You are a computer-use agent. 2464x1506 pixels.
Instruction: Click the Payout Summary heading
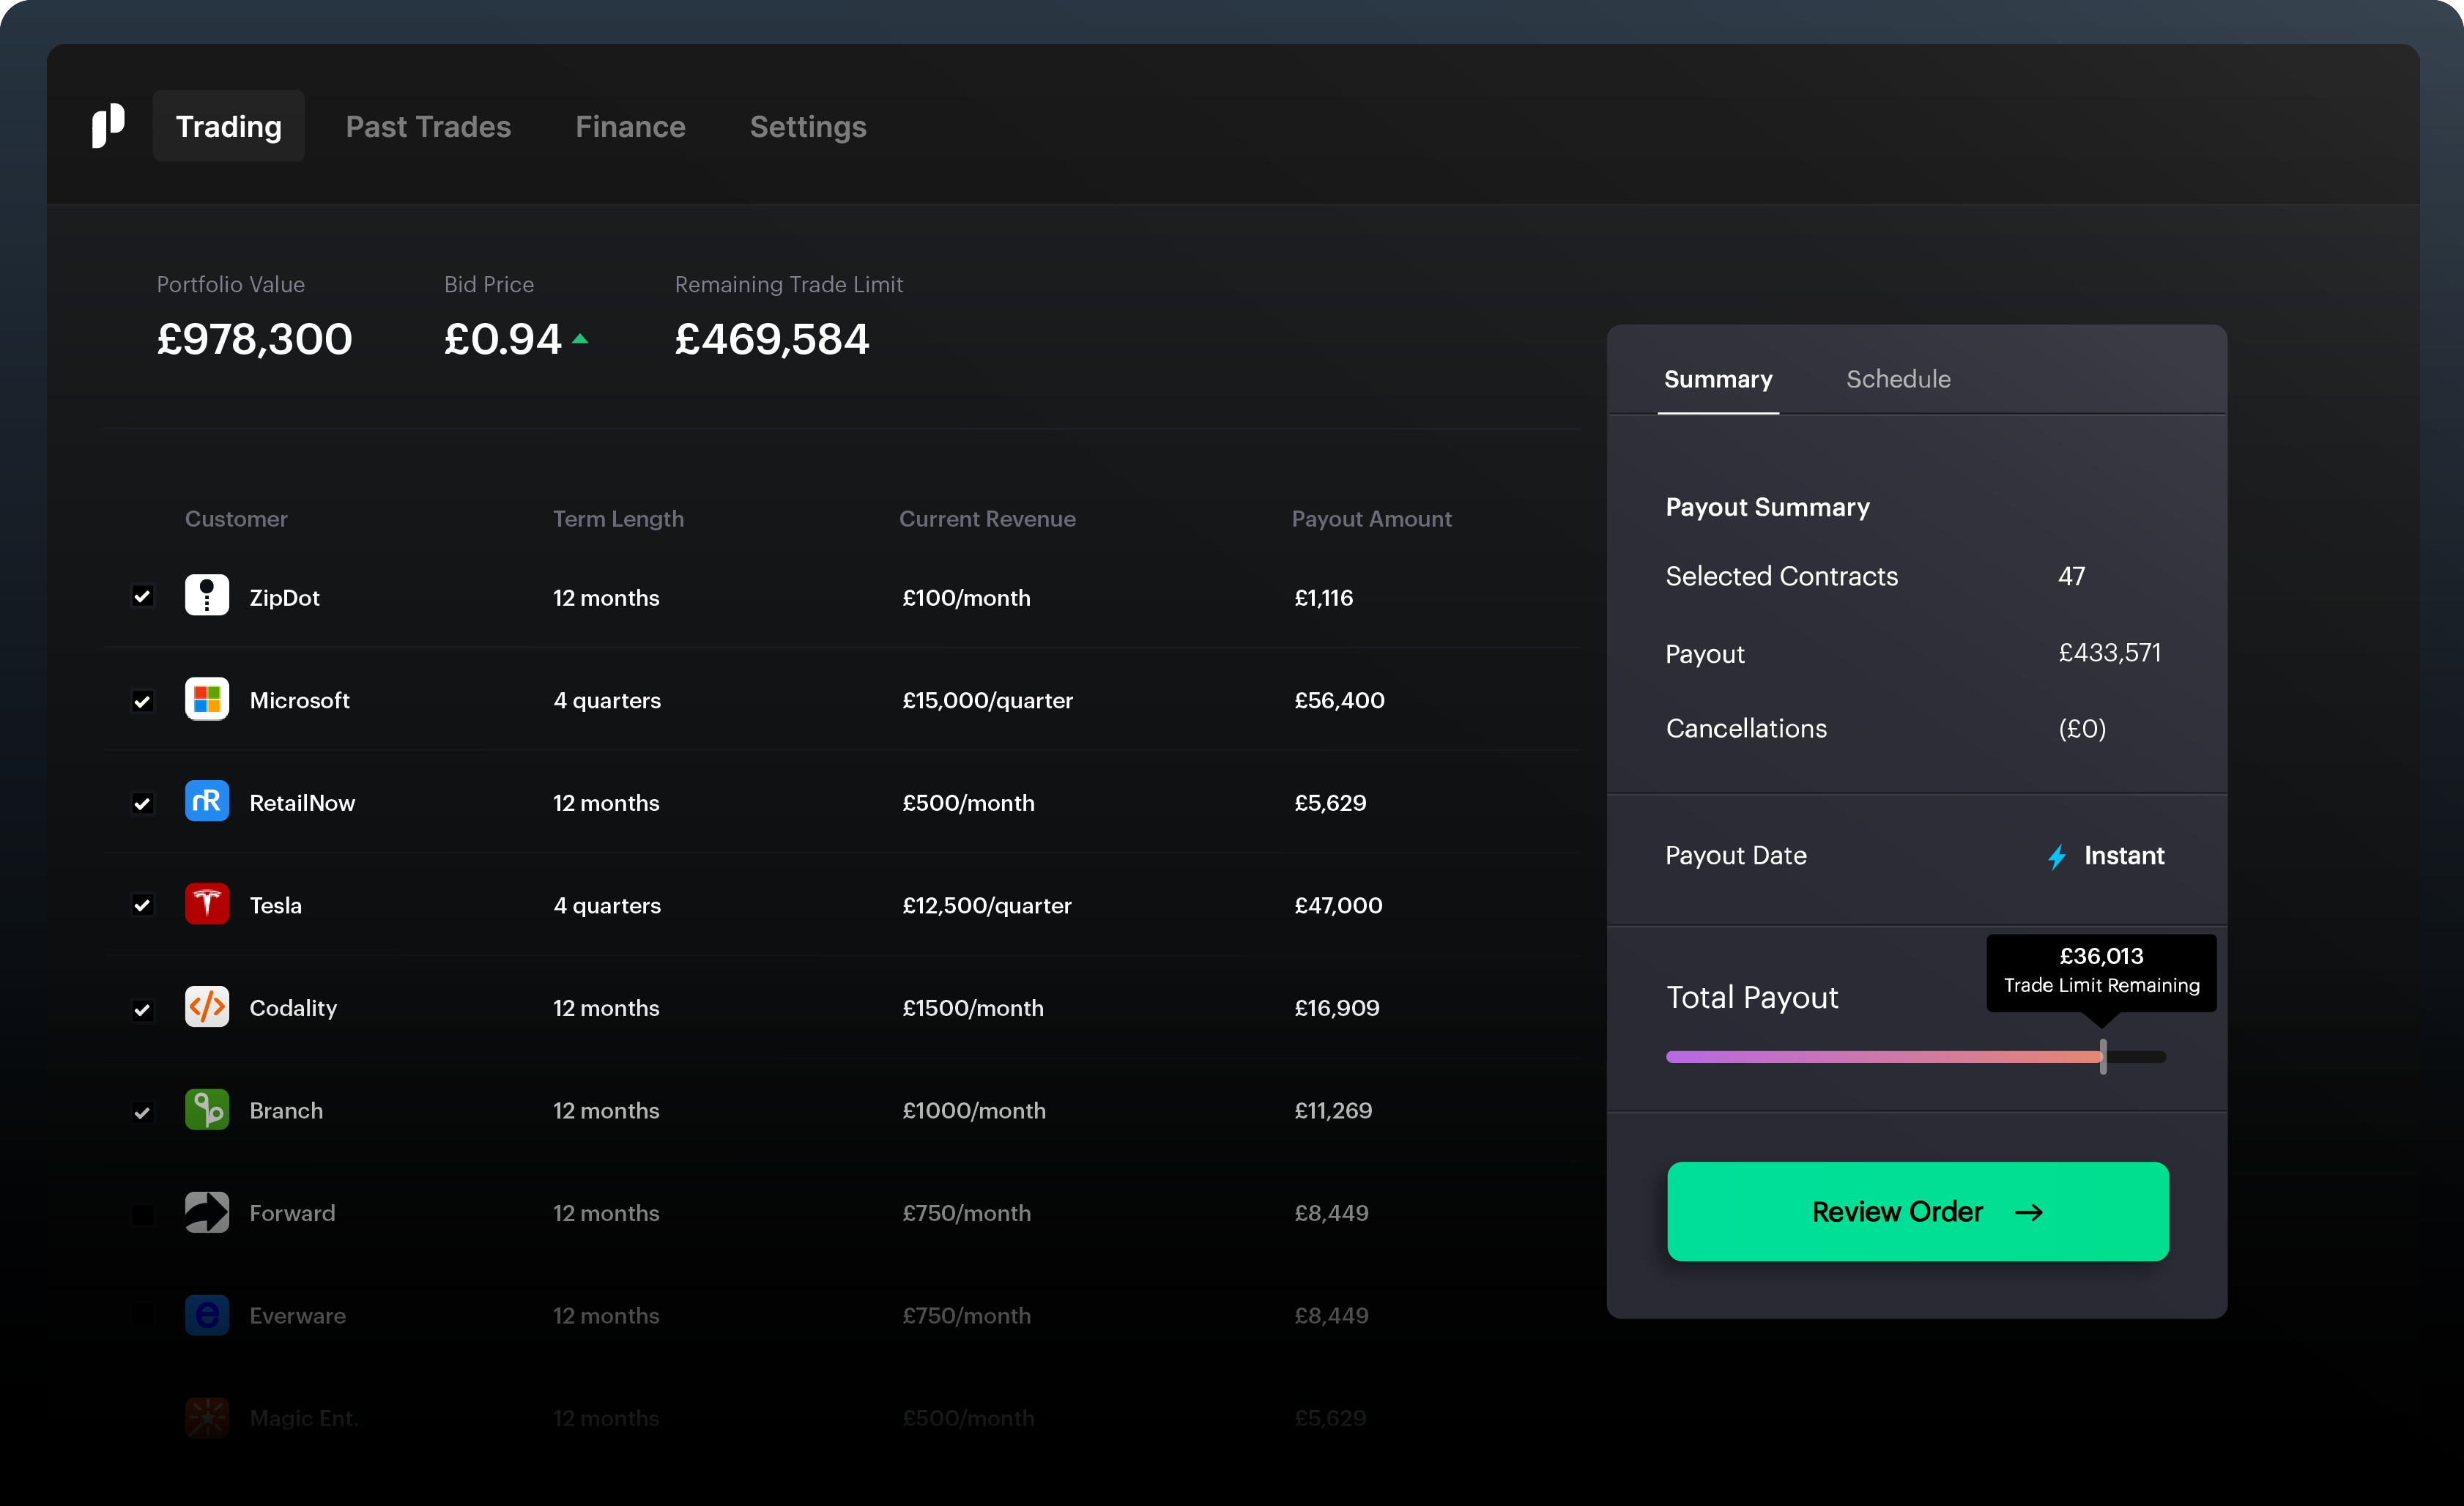click(1767, 507)
